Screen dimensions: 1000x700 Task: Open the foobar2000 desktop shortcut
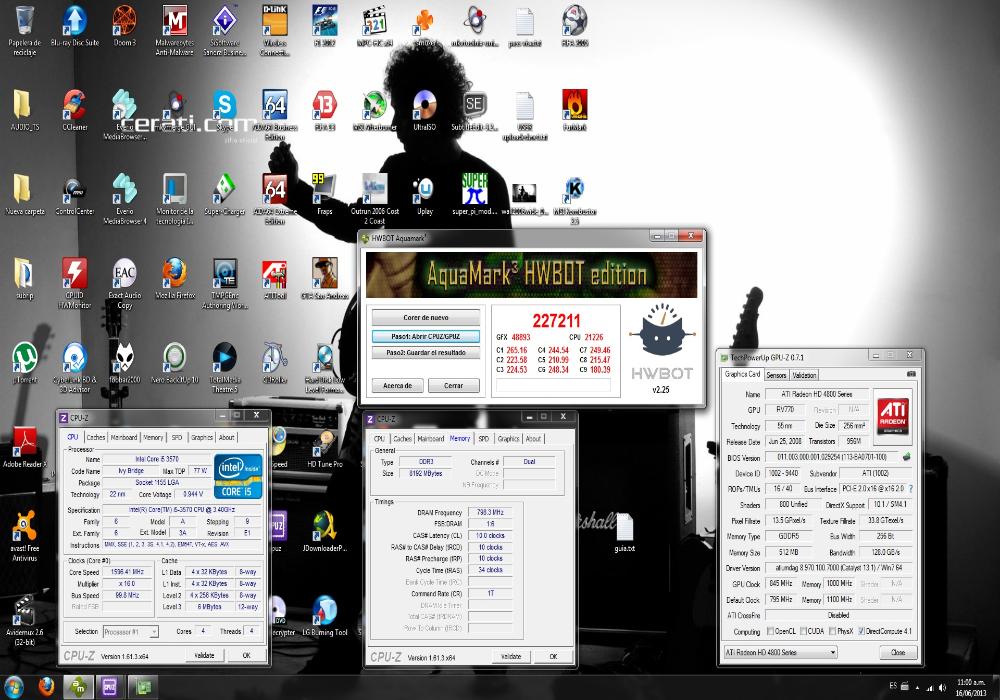coord(124,363)
